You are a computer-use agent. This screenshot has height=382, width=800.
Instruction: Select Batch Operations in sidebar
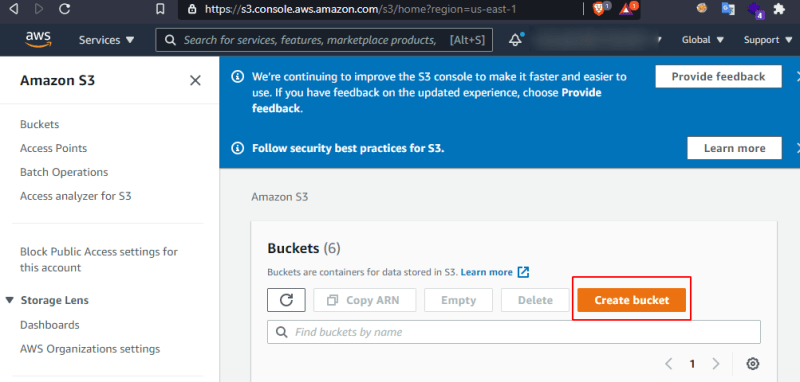64,172
